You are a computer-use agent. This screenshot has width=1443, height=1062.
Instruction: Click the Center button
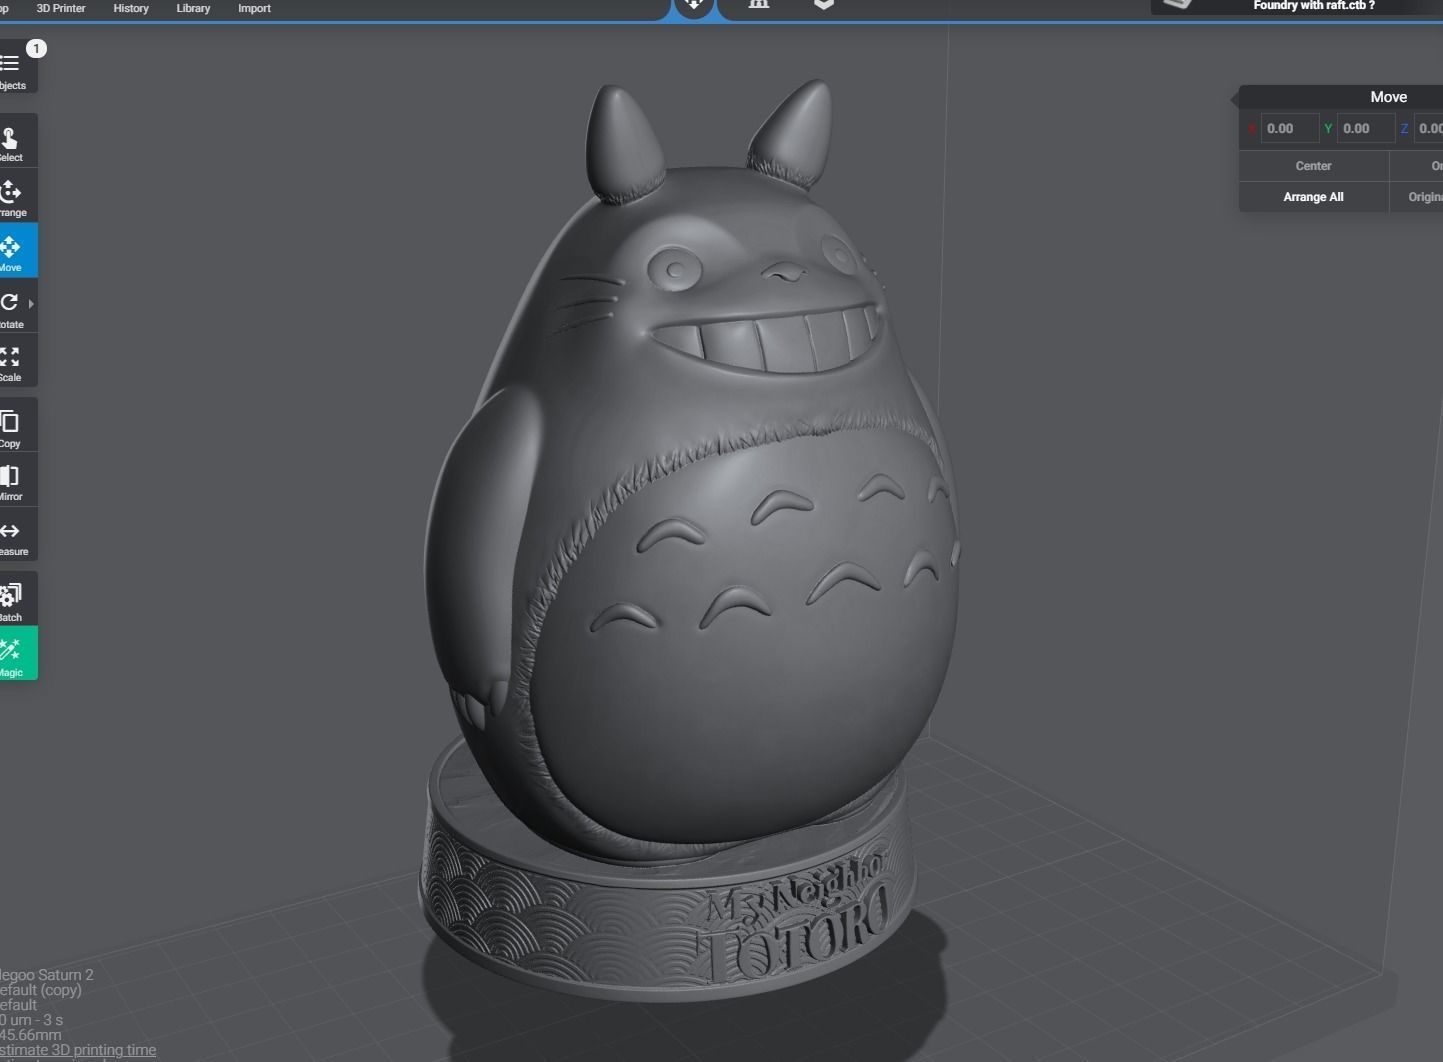(1313, 166)
